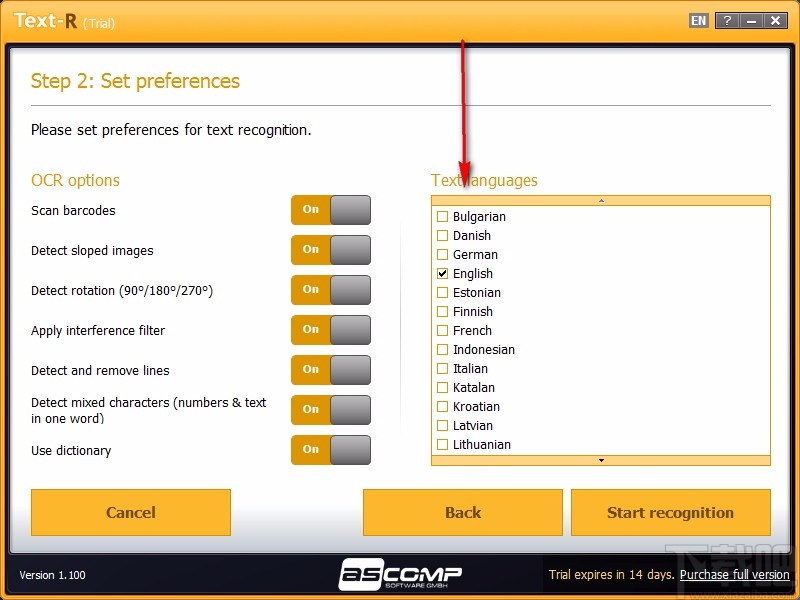Click the ASCOMP Software logo

(x=400, y=574)
